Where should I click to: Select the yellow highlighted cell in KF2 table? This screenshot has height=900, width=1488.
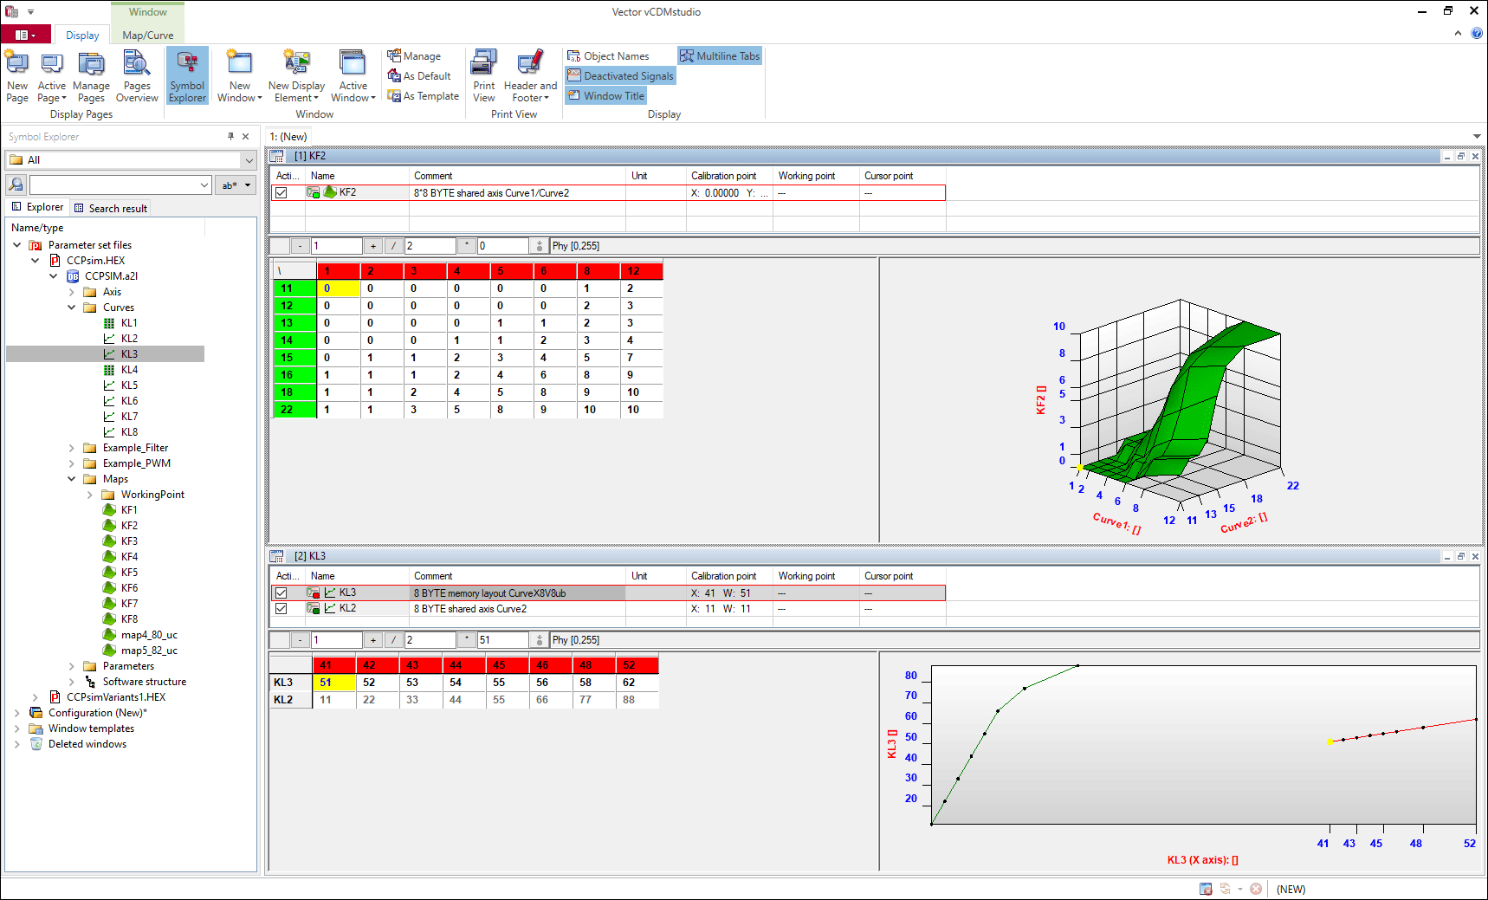point(338,288)
